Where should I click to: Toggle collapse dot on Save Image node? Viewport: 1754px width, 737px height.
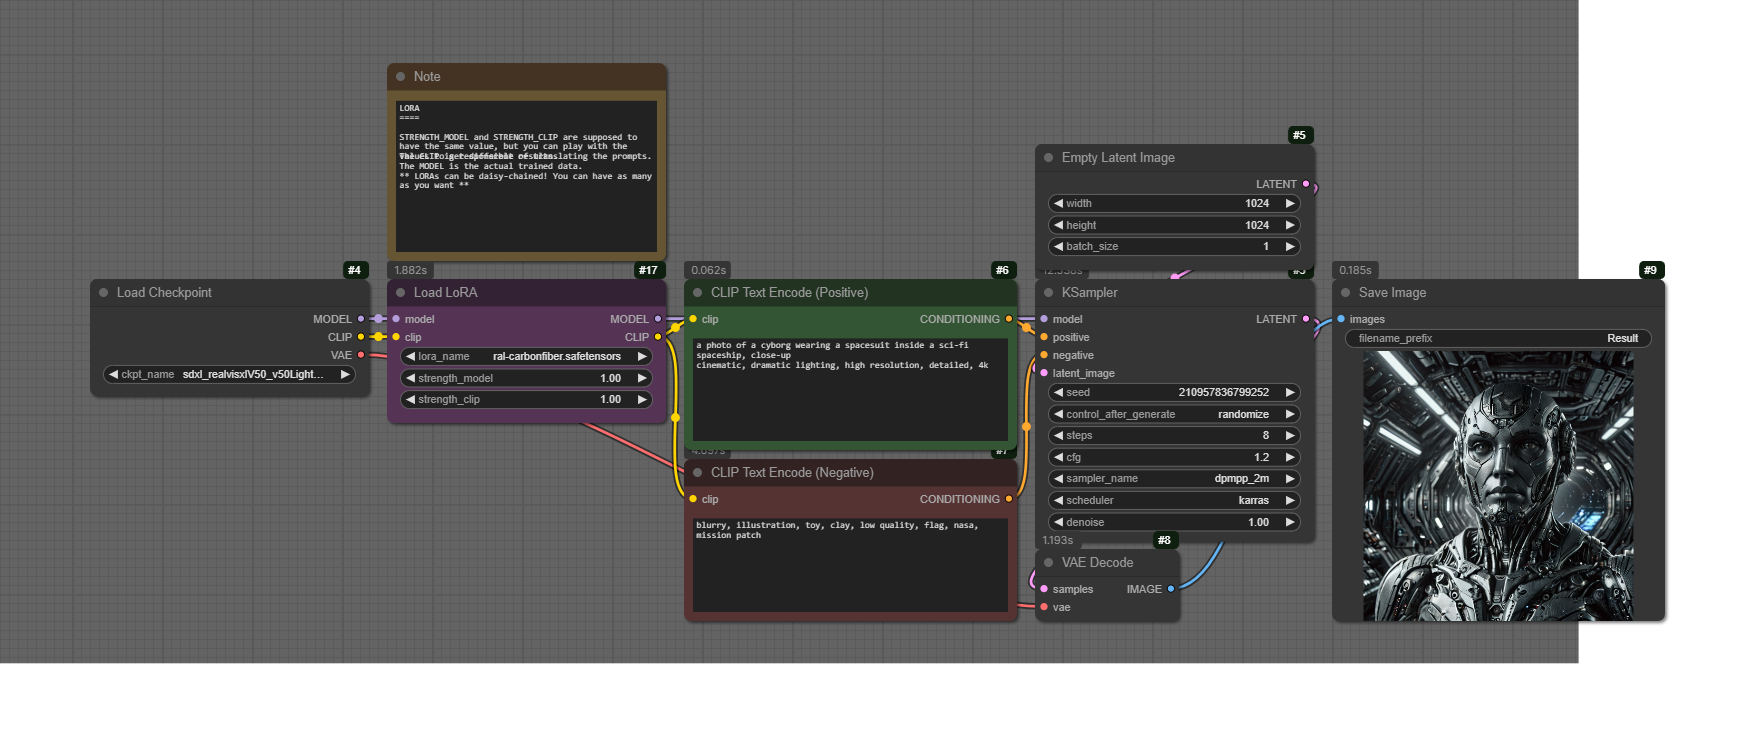(1345, 293)
